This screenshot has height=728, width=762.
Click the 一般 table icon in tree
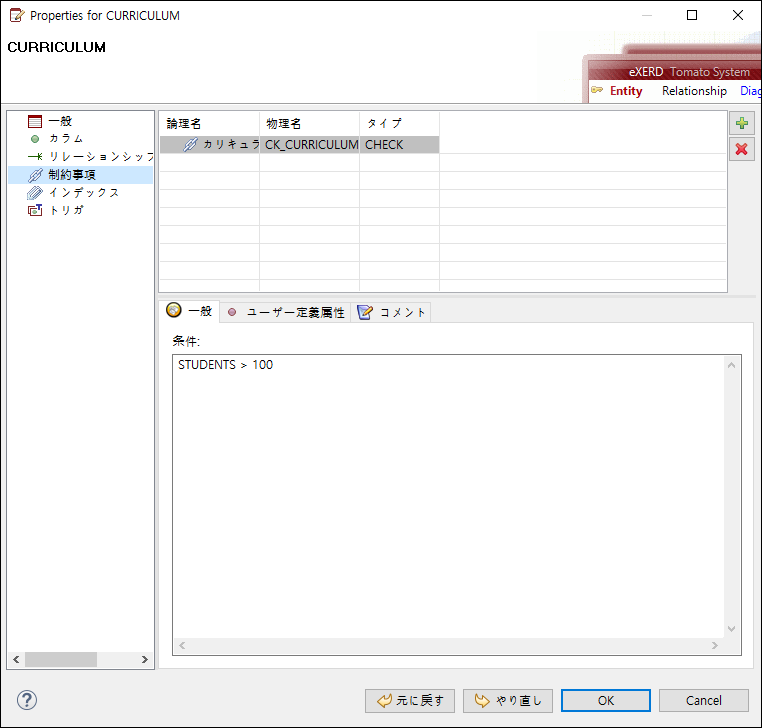[35, 121]
